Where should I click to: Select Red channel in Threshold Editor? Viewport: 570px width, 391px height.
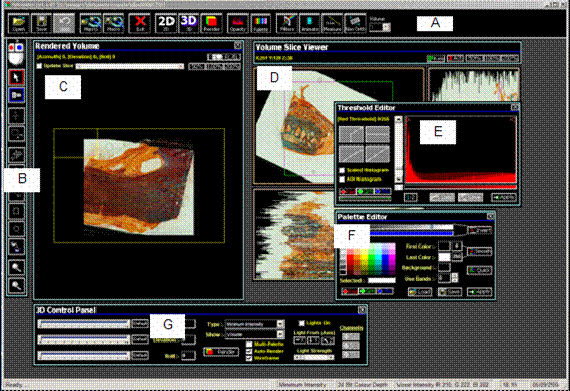[348, 191]
